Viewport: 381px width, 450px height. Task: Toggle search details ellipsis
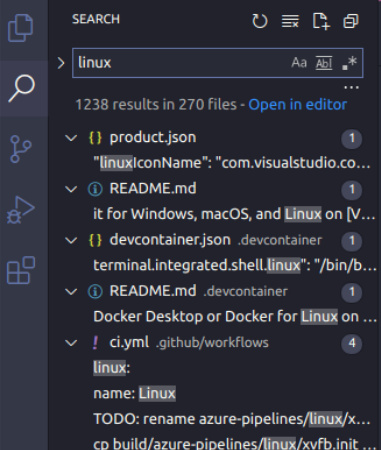coord(351,88)
